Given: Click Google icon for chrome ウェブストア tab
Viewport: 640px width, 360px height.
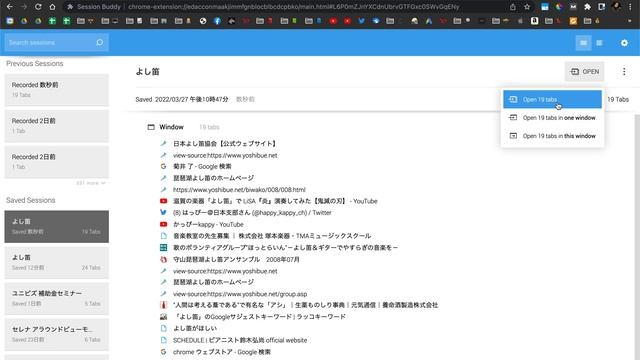Looking at the screenshot, I should pyautogui.click(x=163, y=352).
